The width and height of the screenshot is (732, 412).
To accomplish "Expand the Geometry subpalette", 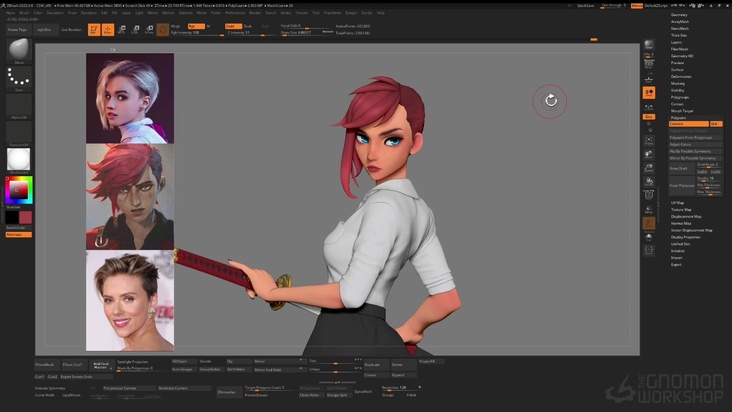I will 679,15.
